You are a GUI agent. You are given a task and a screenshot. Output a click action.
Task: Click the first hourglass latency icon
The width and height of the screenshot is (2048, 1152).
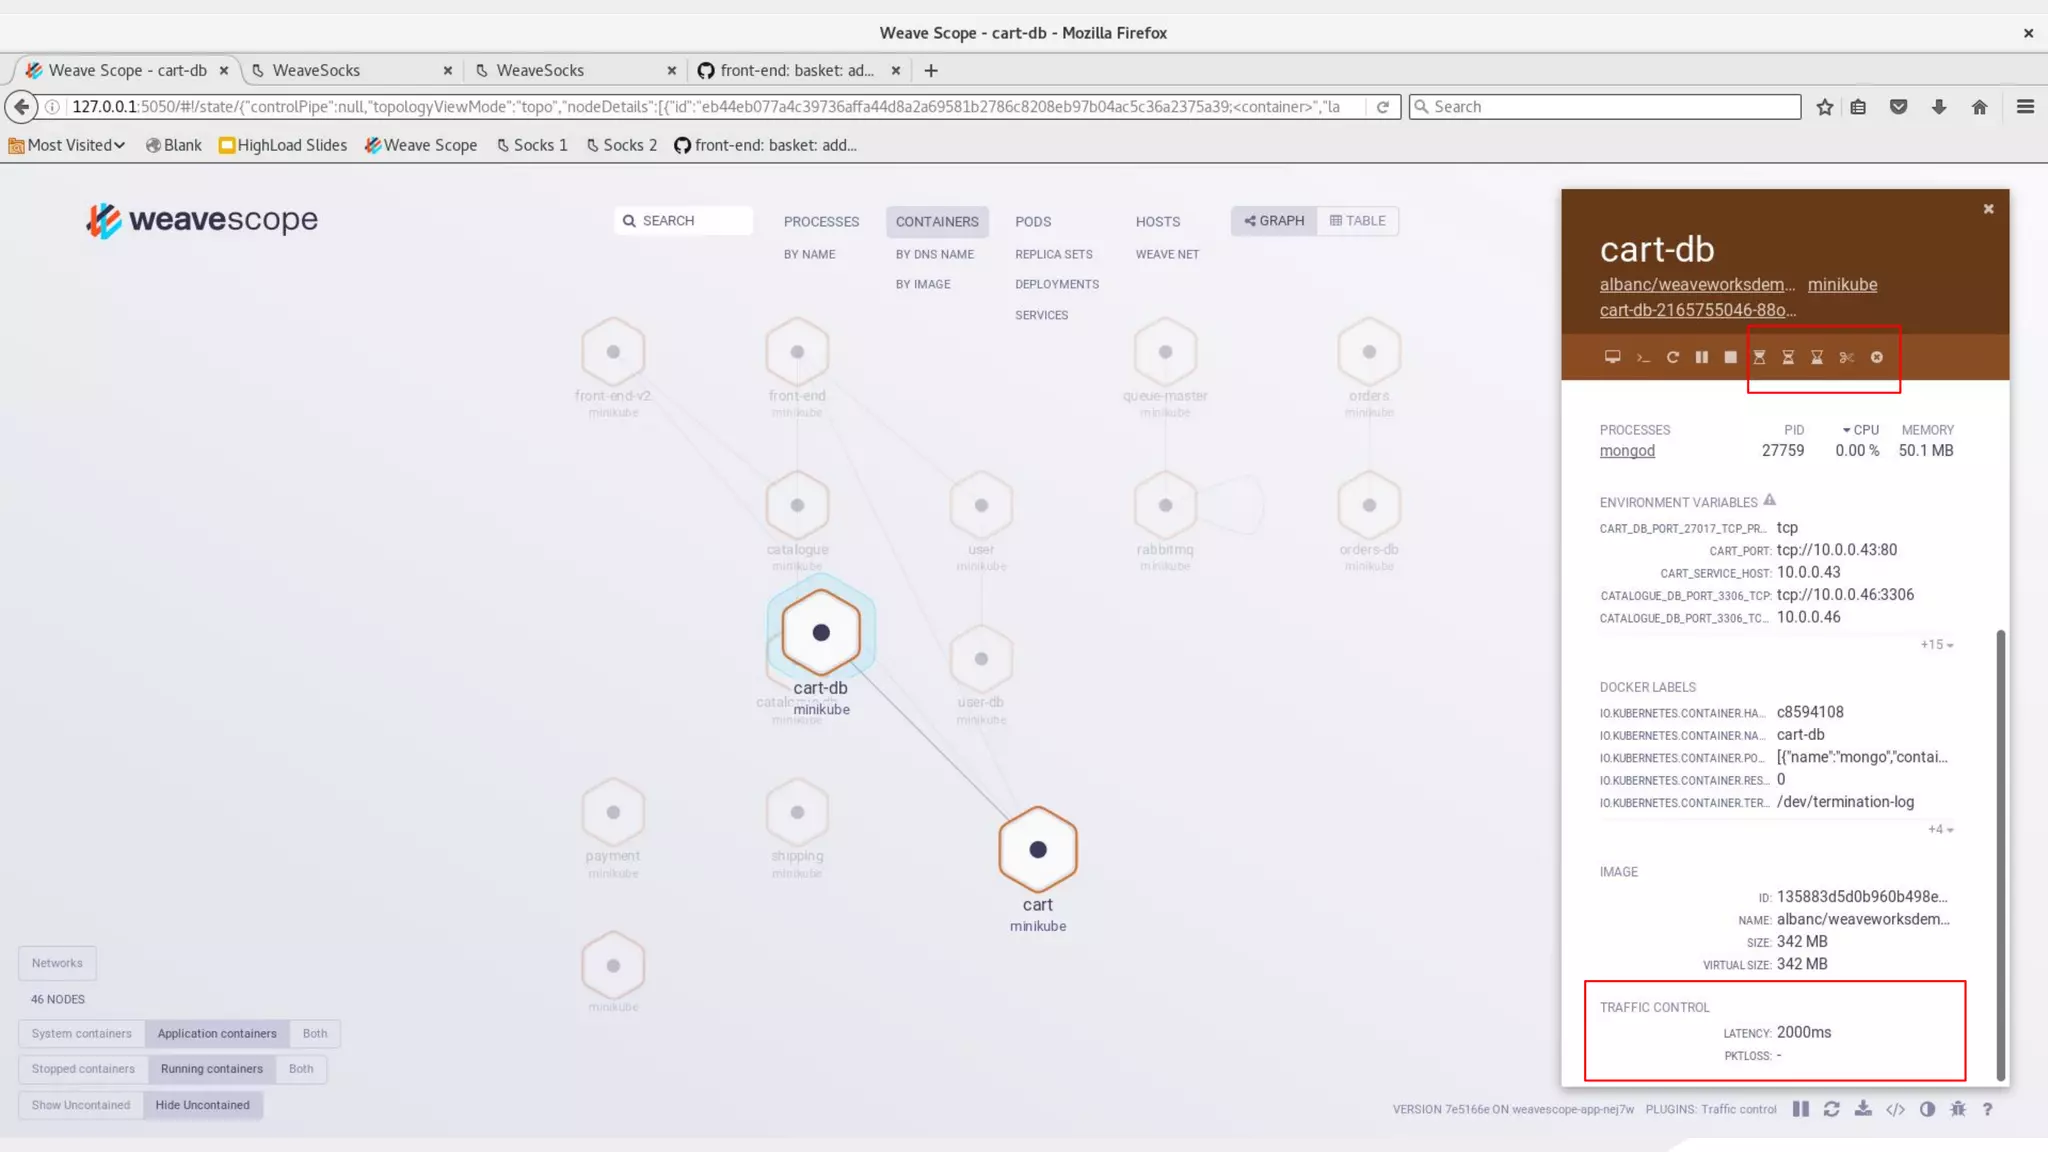pyautogui.click(x=1759, y=357)
